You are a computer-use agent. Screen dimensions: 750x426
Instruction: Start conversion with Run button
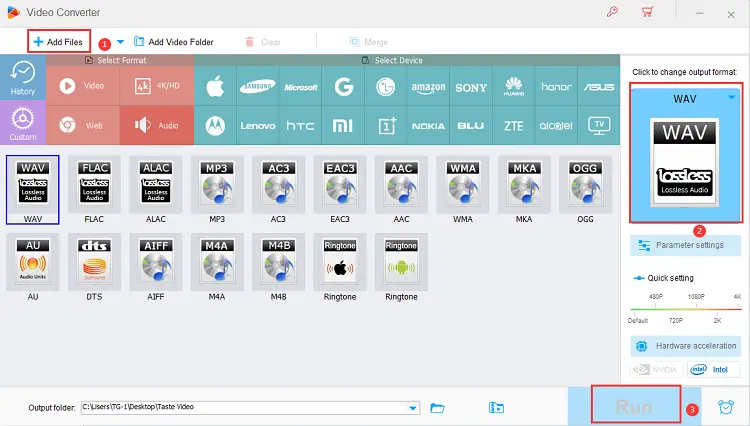[635, 405]
